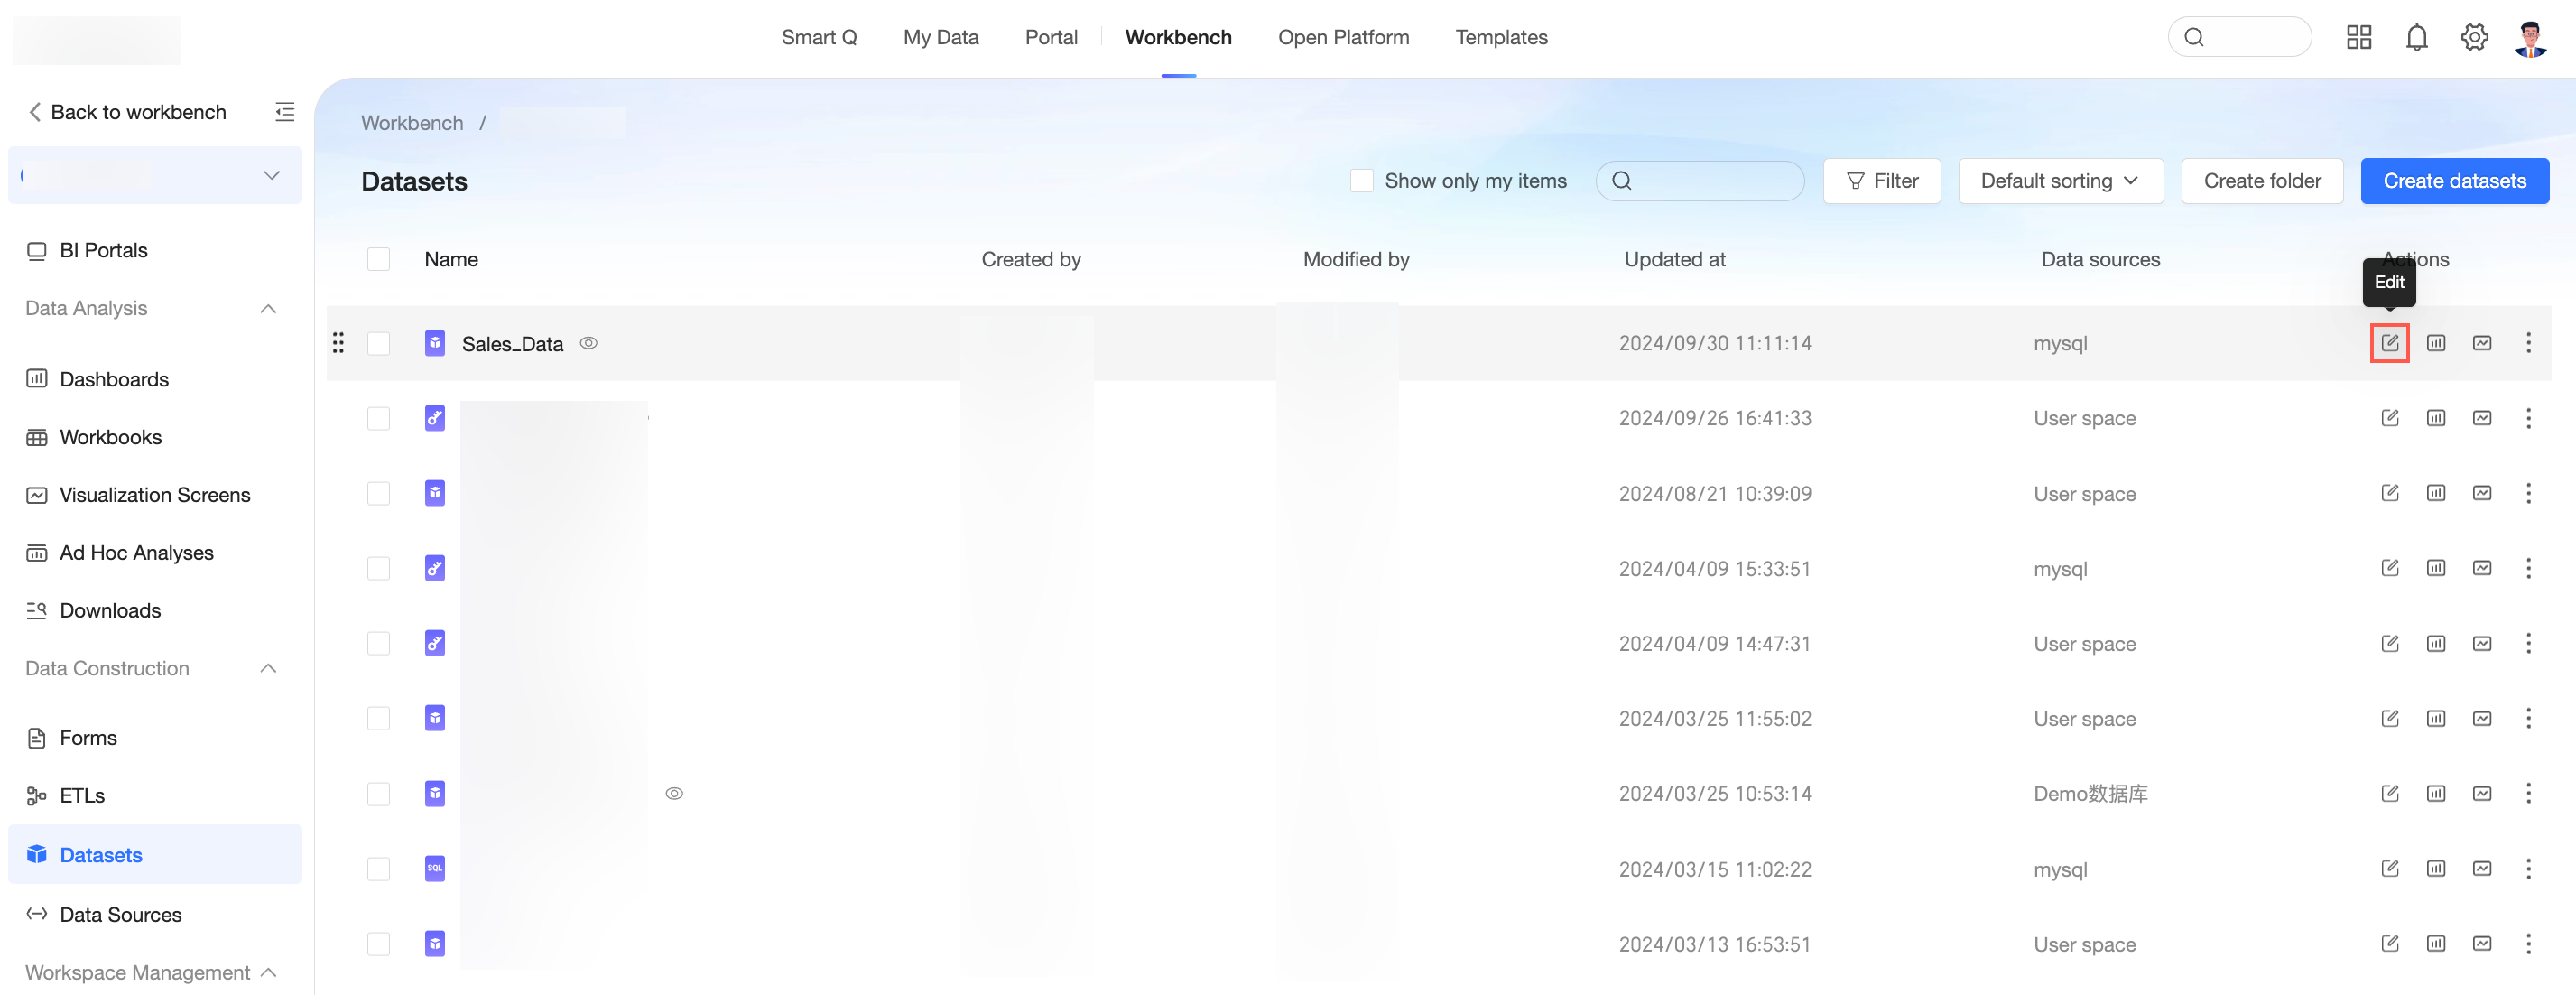Switch to the Open Platform tab
Image resolution: width=2576 pixels, height=995 pixels.
tap(1343, 37)
